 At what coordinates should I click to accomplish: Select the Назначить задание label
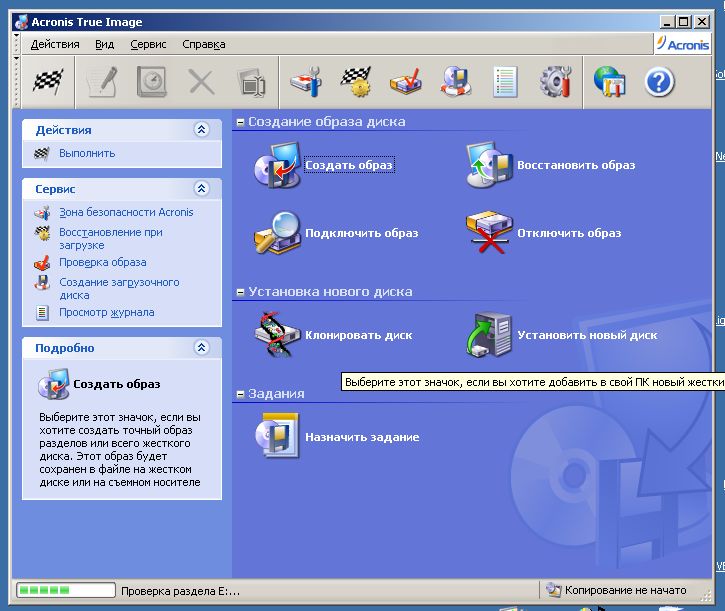coord(362,437)
